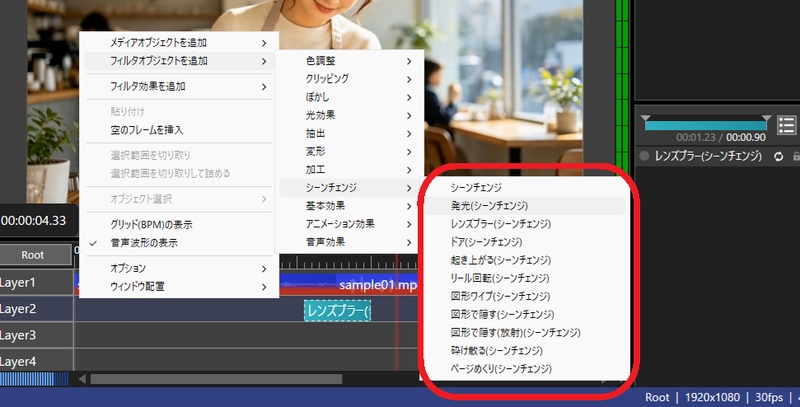Expand 色調整 filter category
Image resolution: width=800 pixels, height=407 pixels.
pyautogui.click(x=349, y=61)
